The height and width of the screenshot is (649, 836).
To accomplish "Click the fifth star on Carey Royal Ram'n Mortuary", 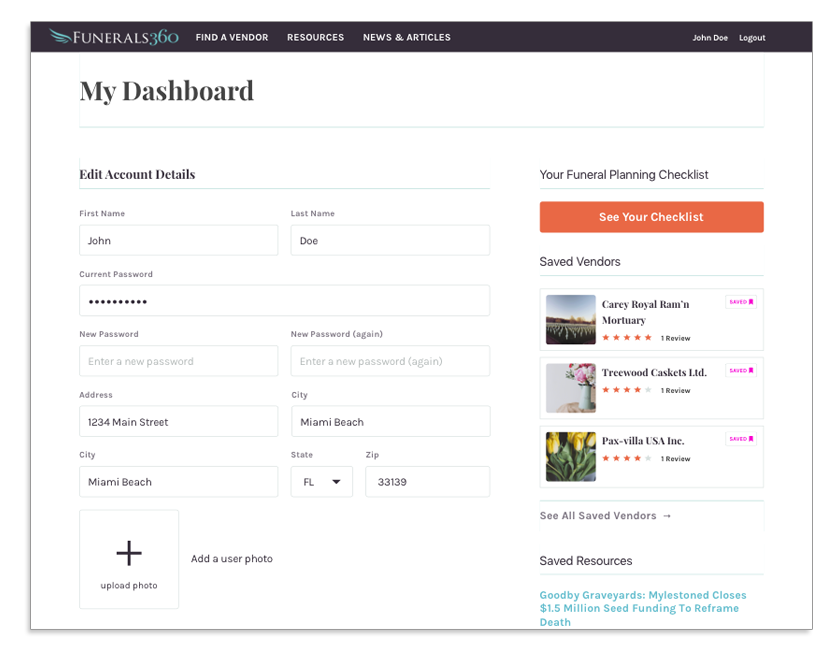I will (649, 338).
